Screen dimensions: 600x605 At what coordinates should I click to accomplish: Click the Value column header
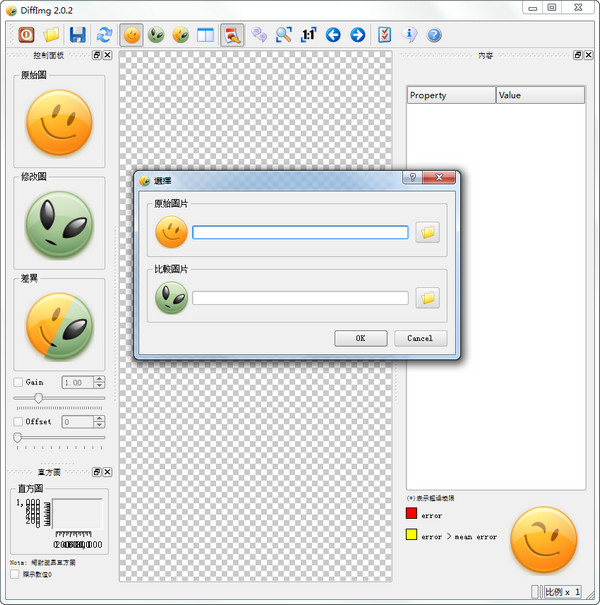click(x=540, y=95)
